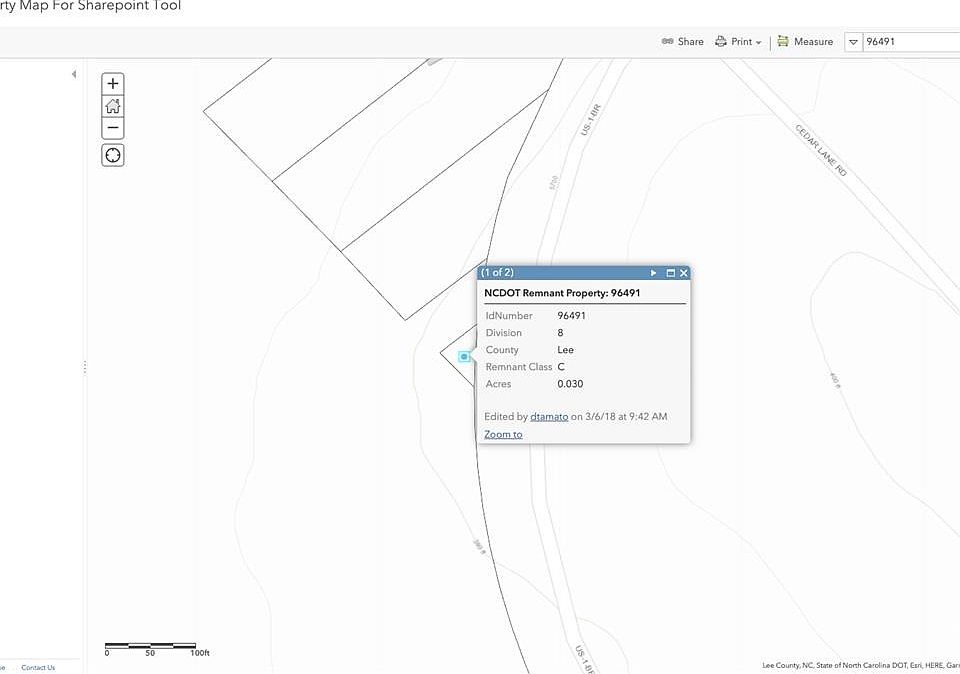Click the Contact Us link
Screen dimensions: 960x674
click(38, 667)
